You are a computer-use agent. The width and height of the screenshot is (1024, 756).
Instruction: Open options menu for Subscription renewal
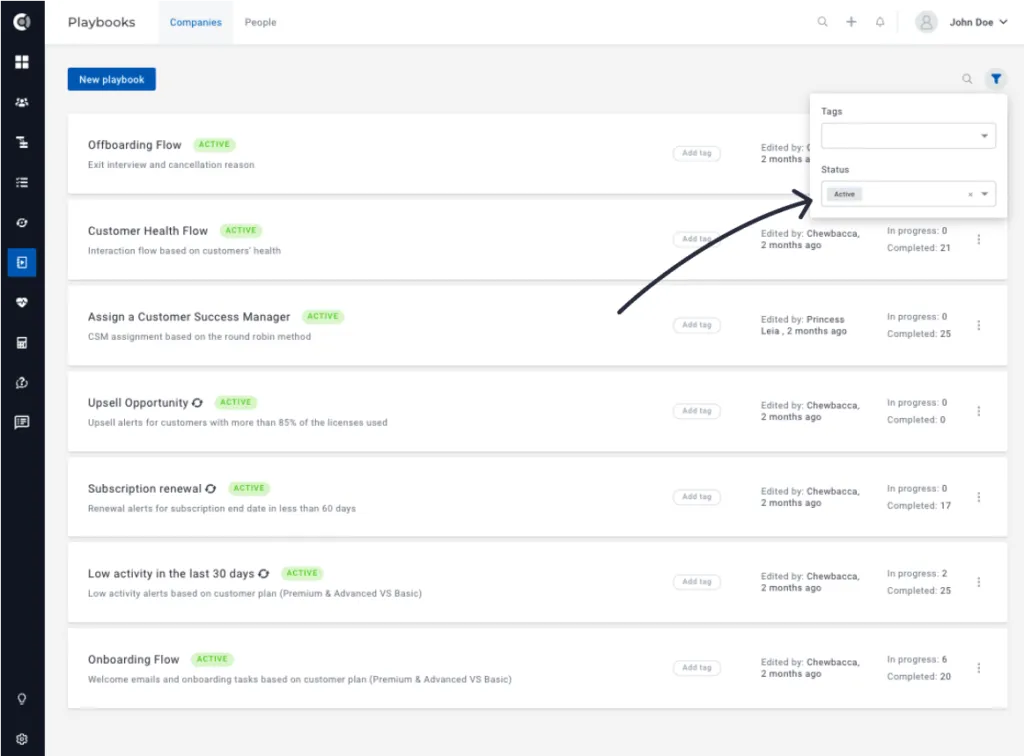pyautogui.click(x=978, y=497)
